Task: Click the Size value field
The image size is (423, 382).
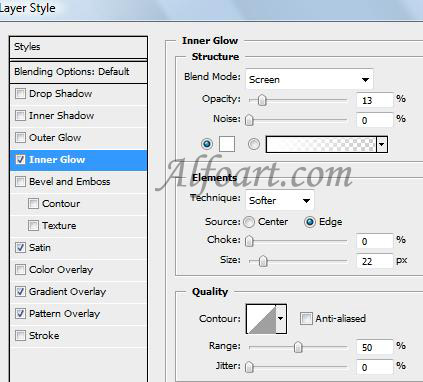Action: coord(375,261)
